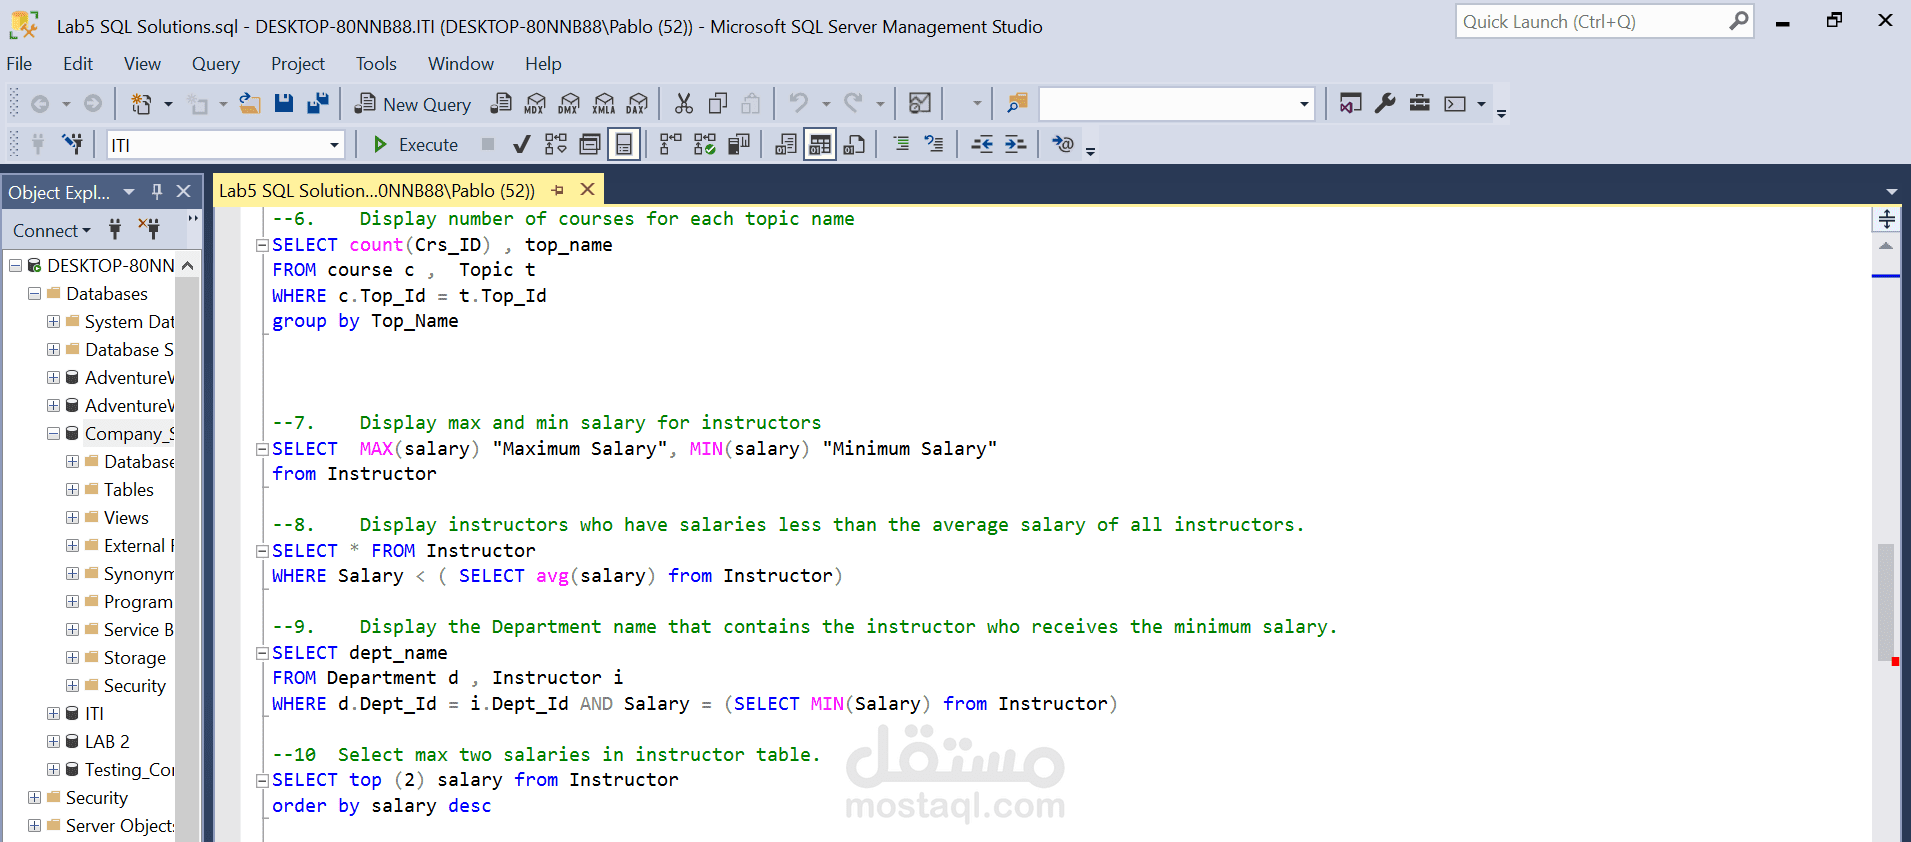1911x842 pixels.
Task: Click the Save floppy disk icon
Action: point(284,104)
